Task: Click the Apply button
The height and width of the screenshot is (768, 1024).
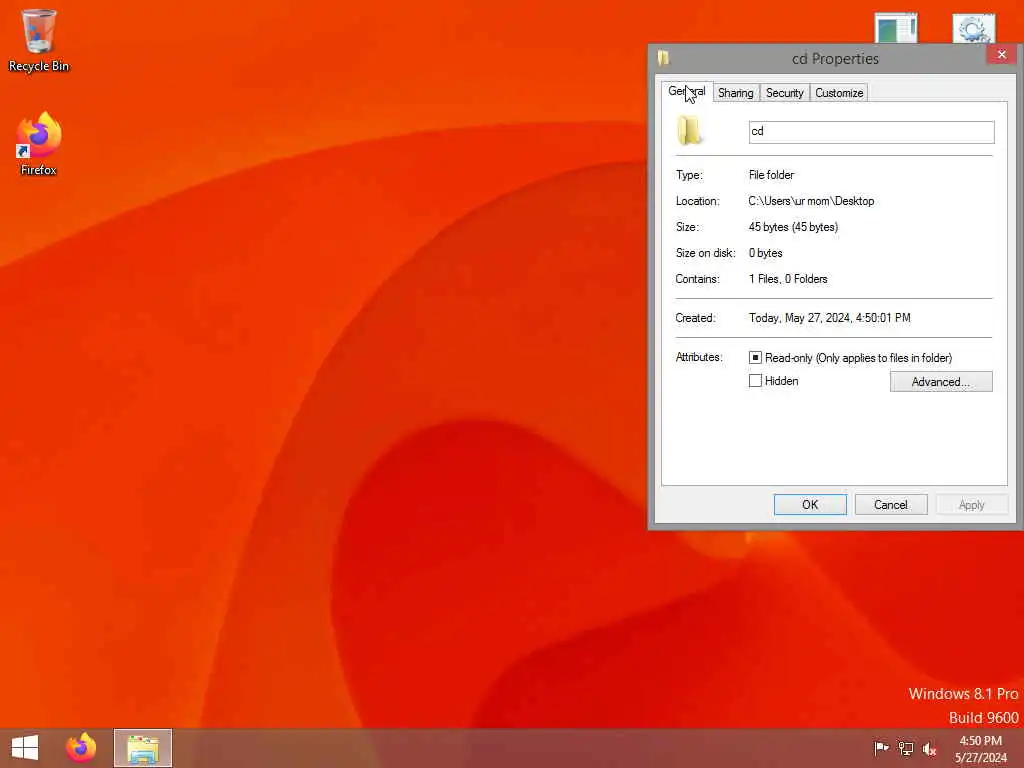Action: point(972,504)
